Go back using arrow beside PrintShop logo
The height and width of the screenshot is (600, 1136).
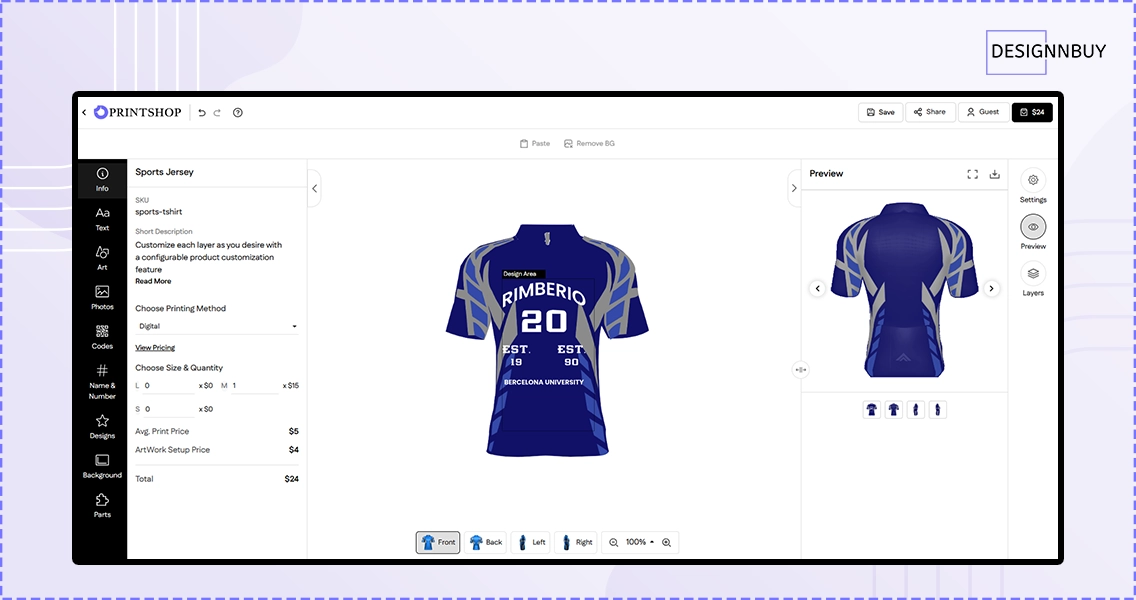(x=84, y=112)
